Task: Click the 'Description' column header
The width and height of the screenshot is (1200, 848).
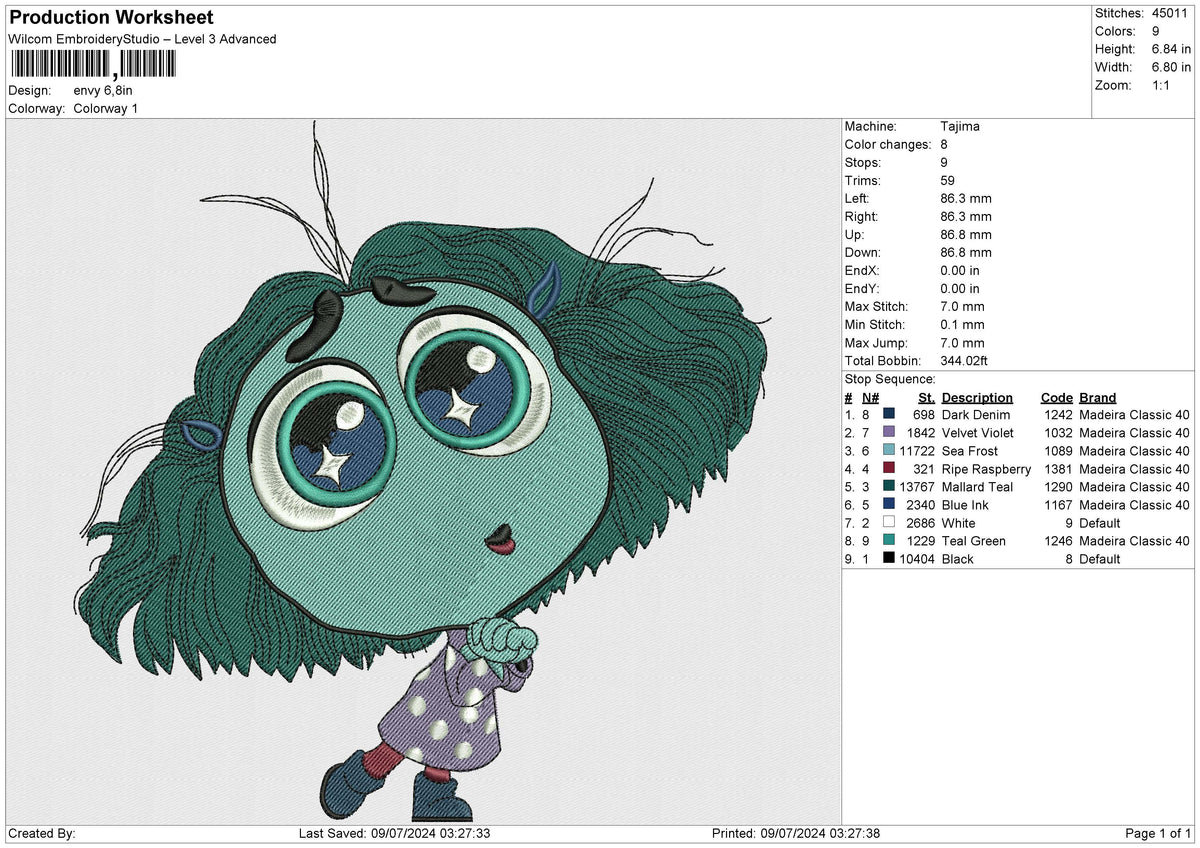Action: pyautogui.click(x=977, y=397)
